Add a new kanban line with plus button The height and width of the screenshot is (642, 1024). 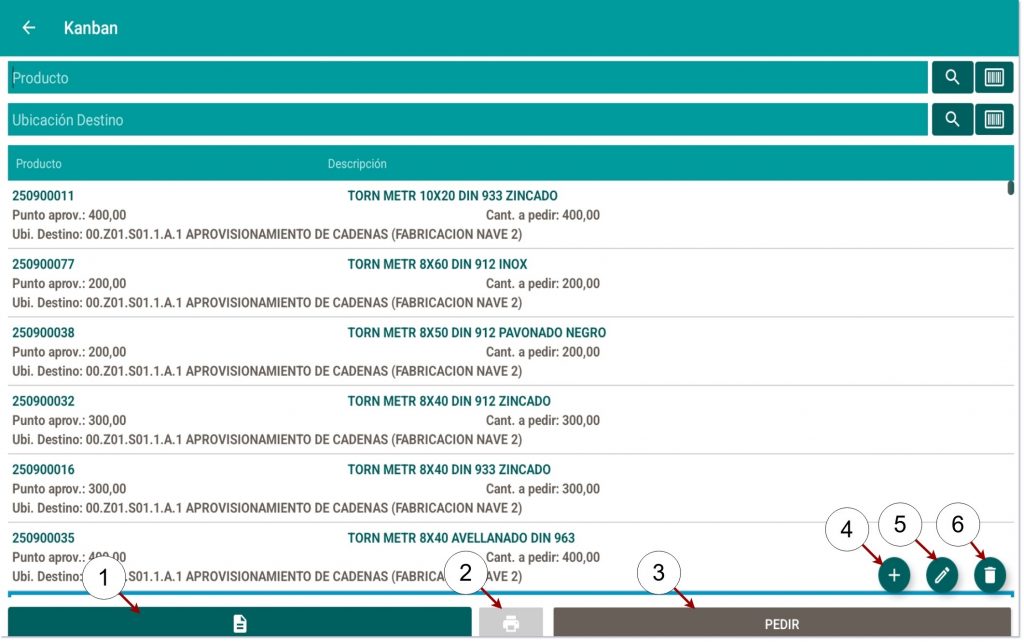tap(894, 575)
